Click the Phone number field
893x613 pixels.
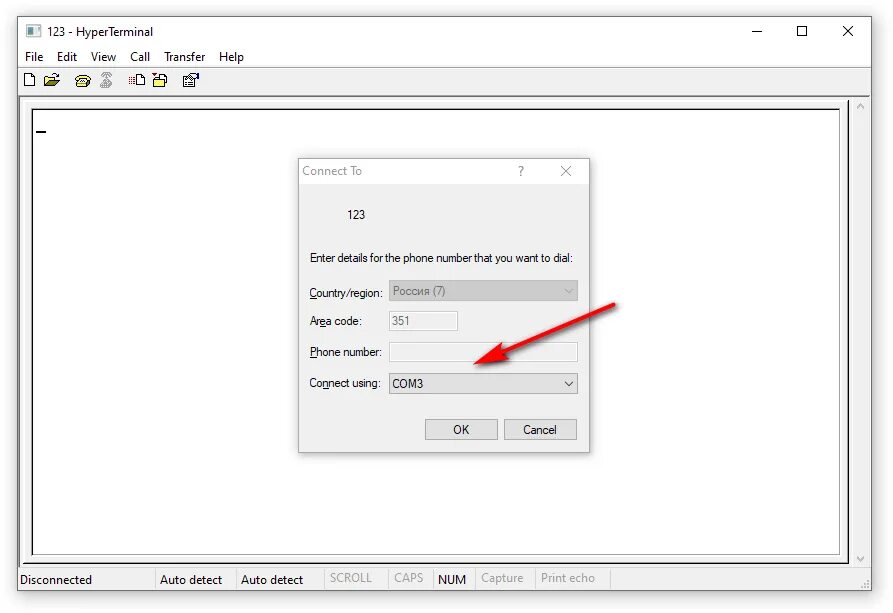click(483, 352)
